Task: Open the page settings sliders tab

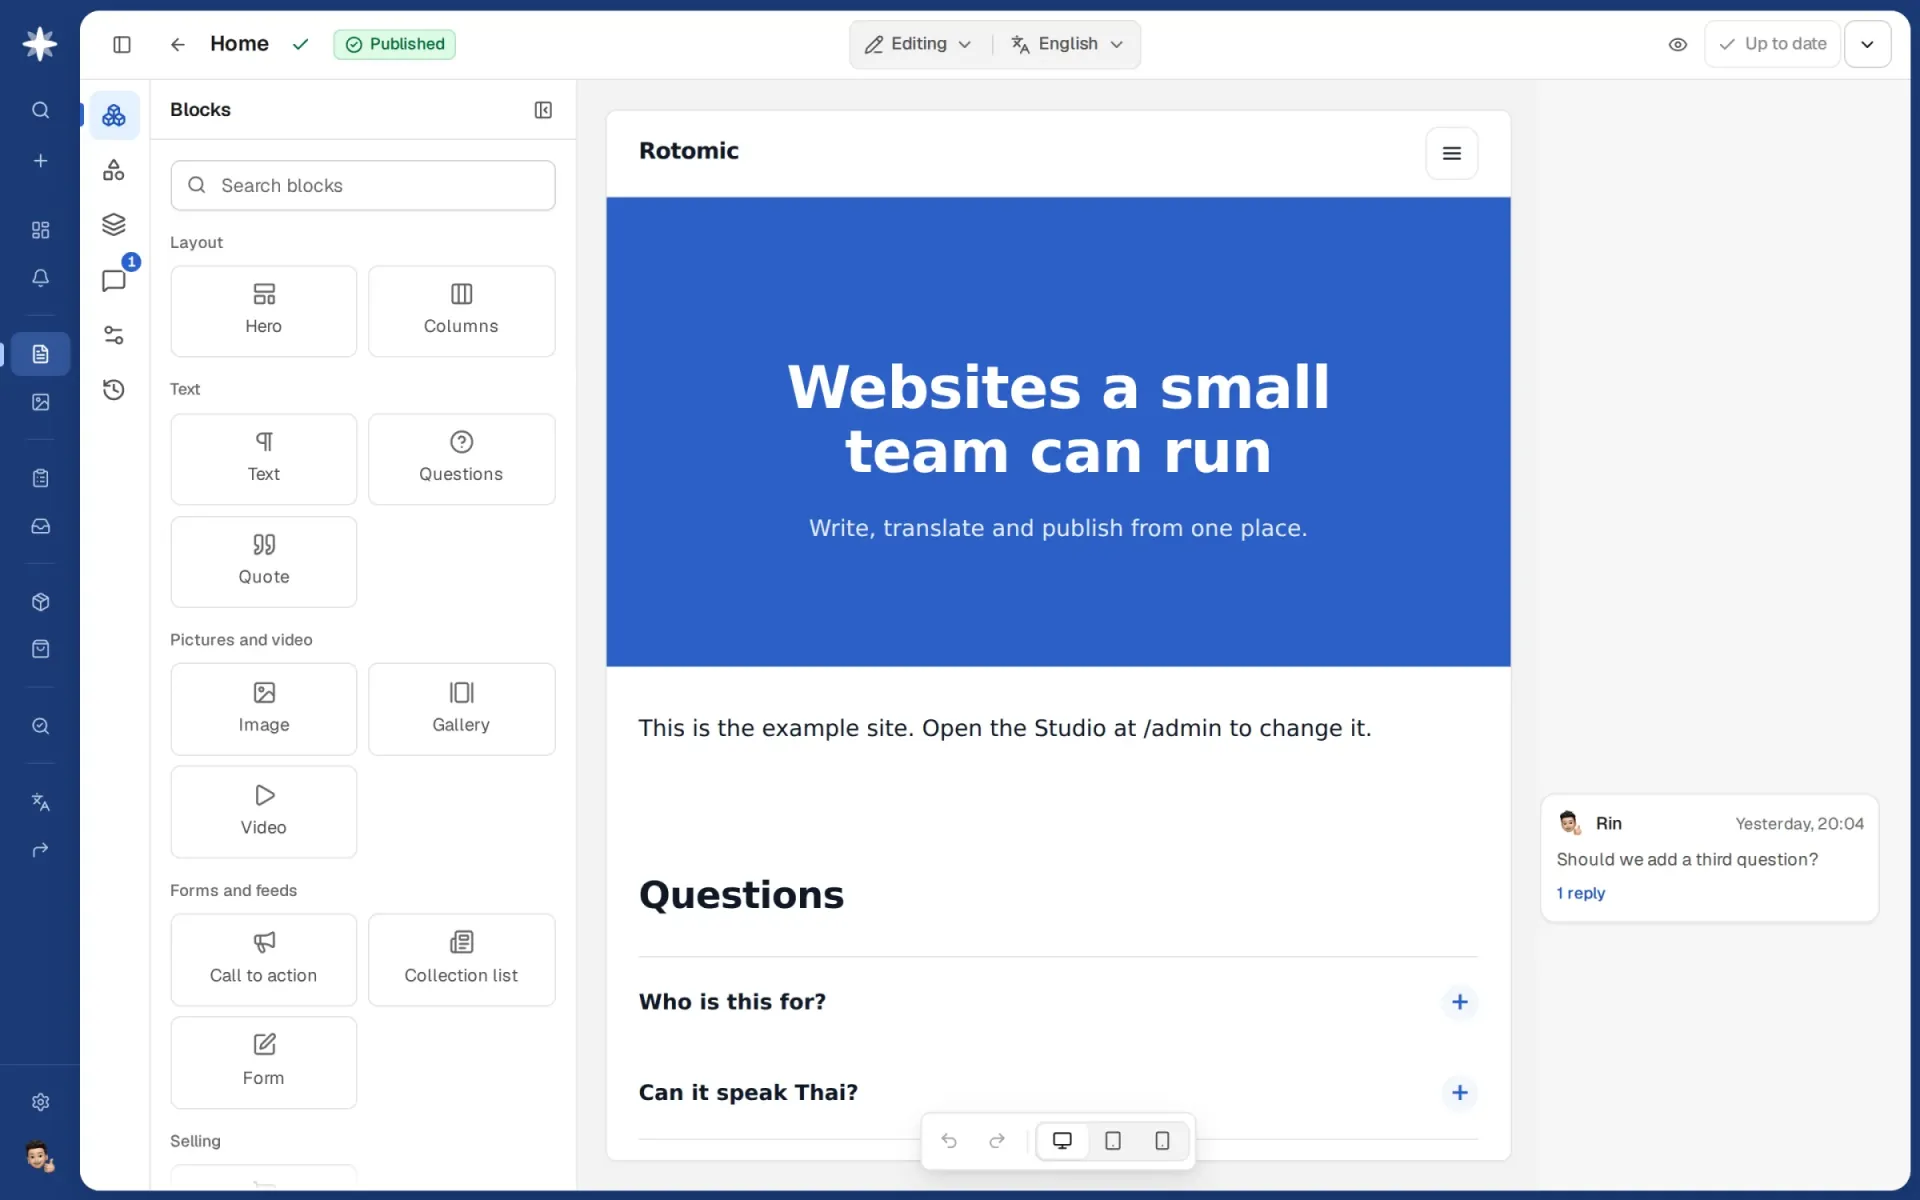Action: [114, 335]
